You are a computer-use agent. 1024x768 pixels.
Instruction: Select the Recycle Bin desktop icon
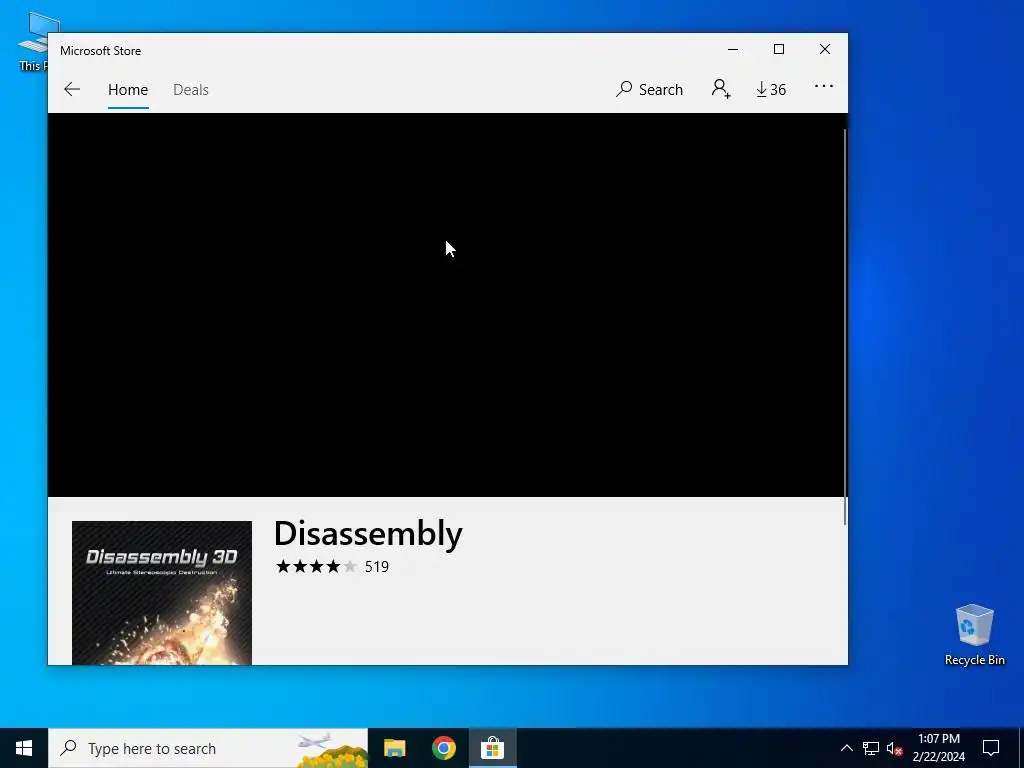(x=974, y=635)
